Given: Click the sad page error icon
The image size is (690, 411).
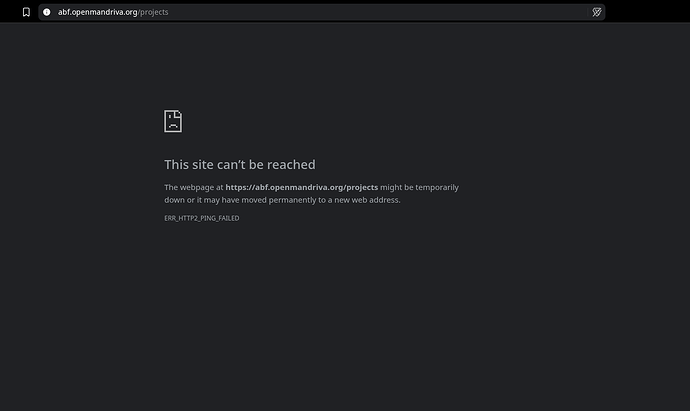Looking at the screenshot, I should [x=173, y=121].
